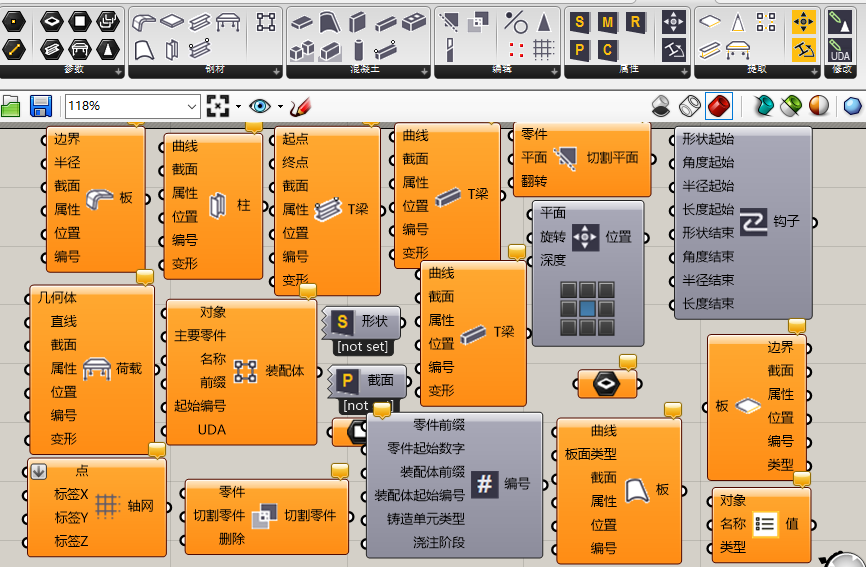Click the C attribute icon in 属性 panel
Screen dimensions: 866x567
(x=607, y=50)
